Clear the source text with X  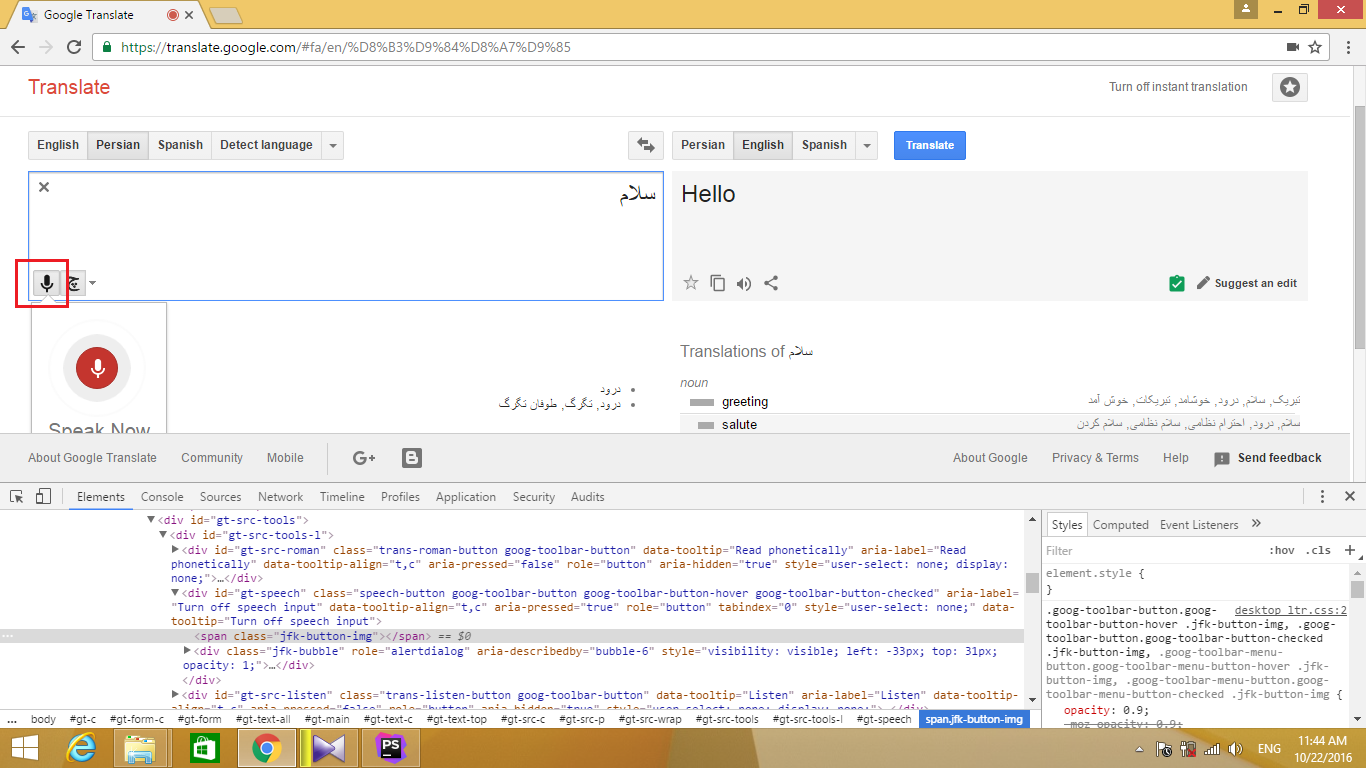tap(44, 187)
